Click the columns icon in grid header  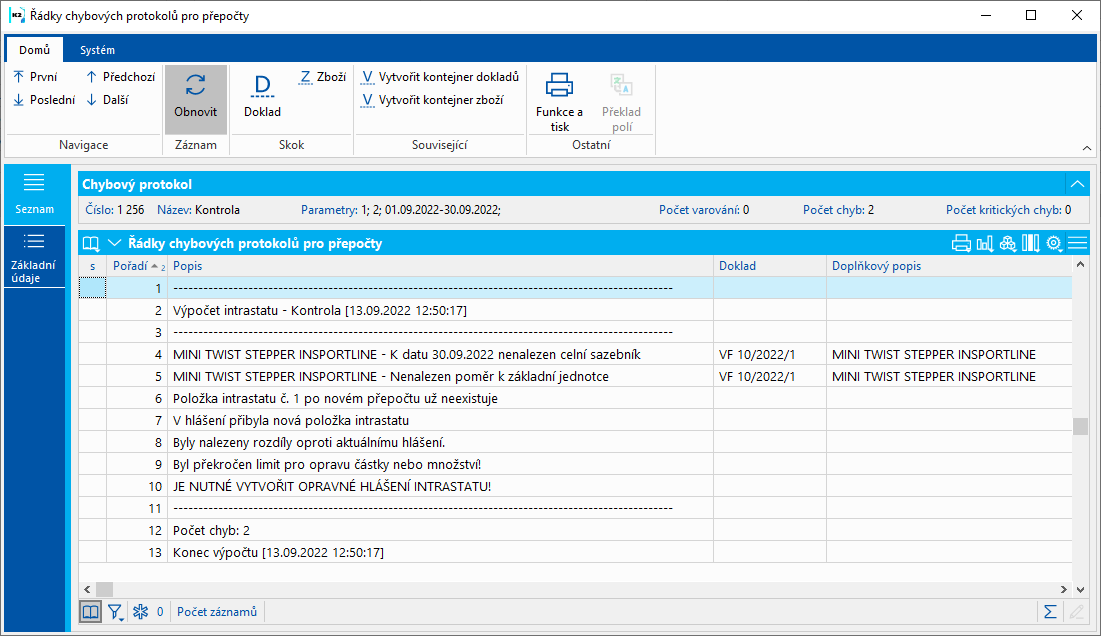[x=1031, y=243]
